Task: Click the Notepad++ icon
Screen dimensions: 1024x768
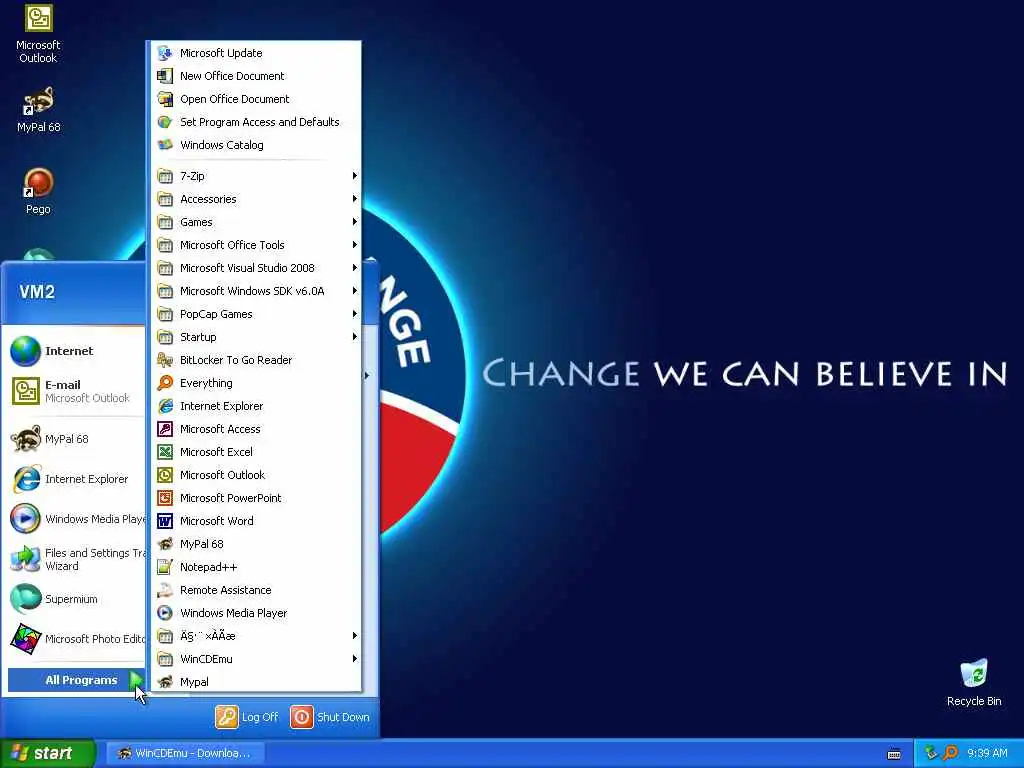Action: click(165, 567)
